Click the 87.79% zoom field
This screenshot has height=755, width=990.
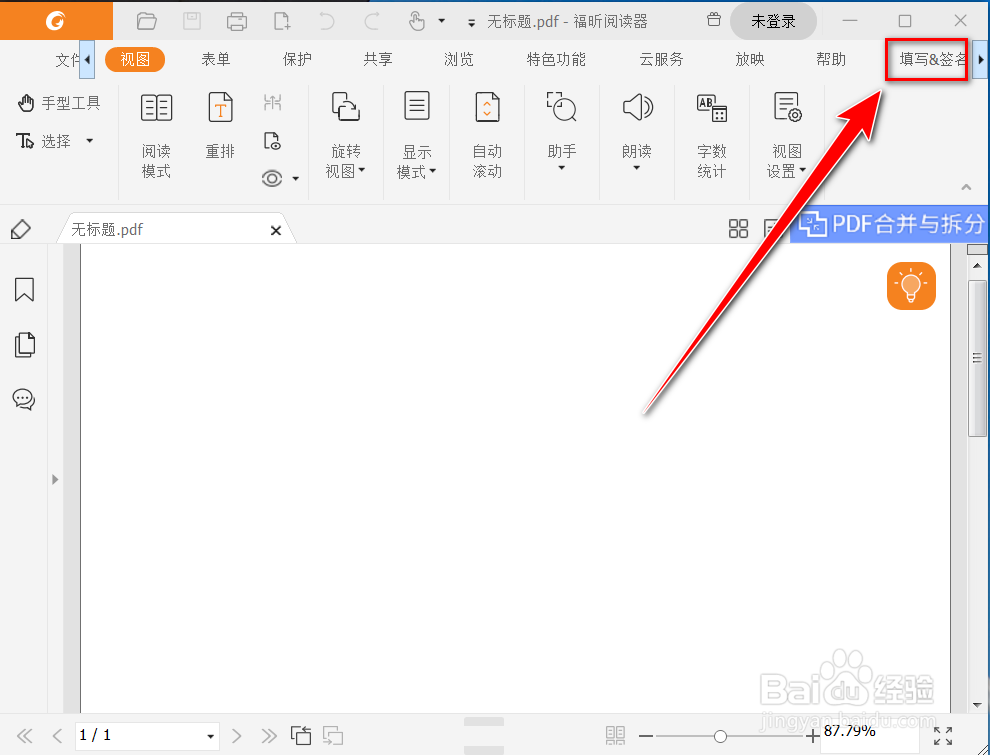tap(869, 735)
